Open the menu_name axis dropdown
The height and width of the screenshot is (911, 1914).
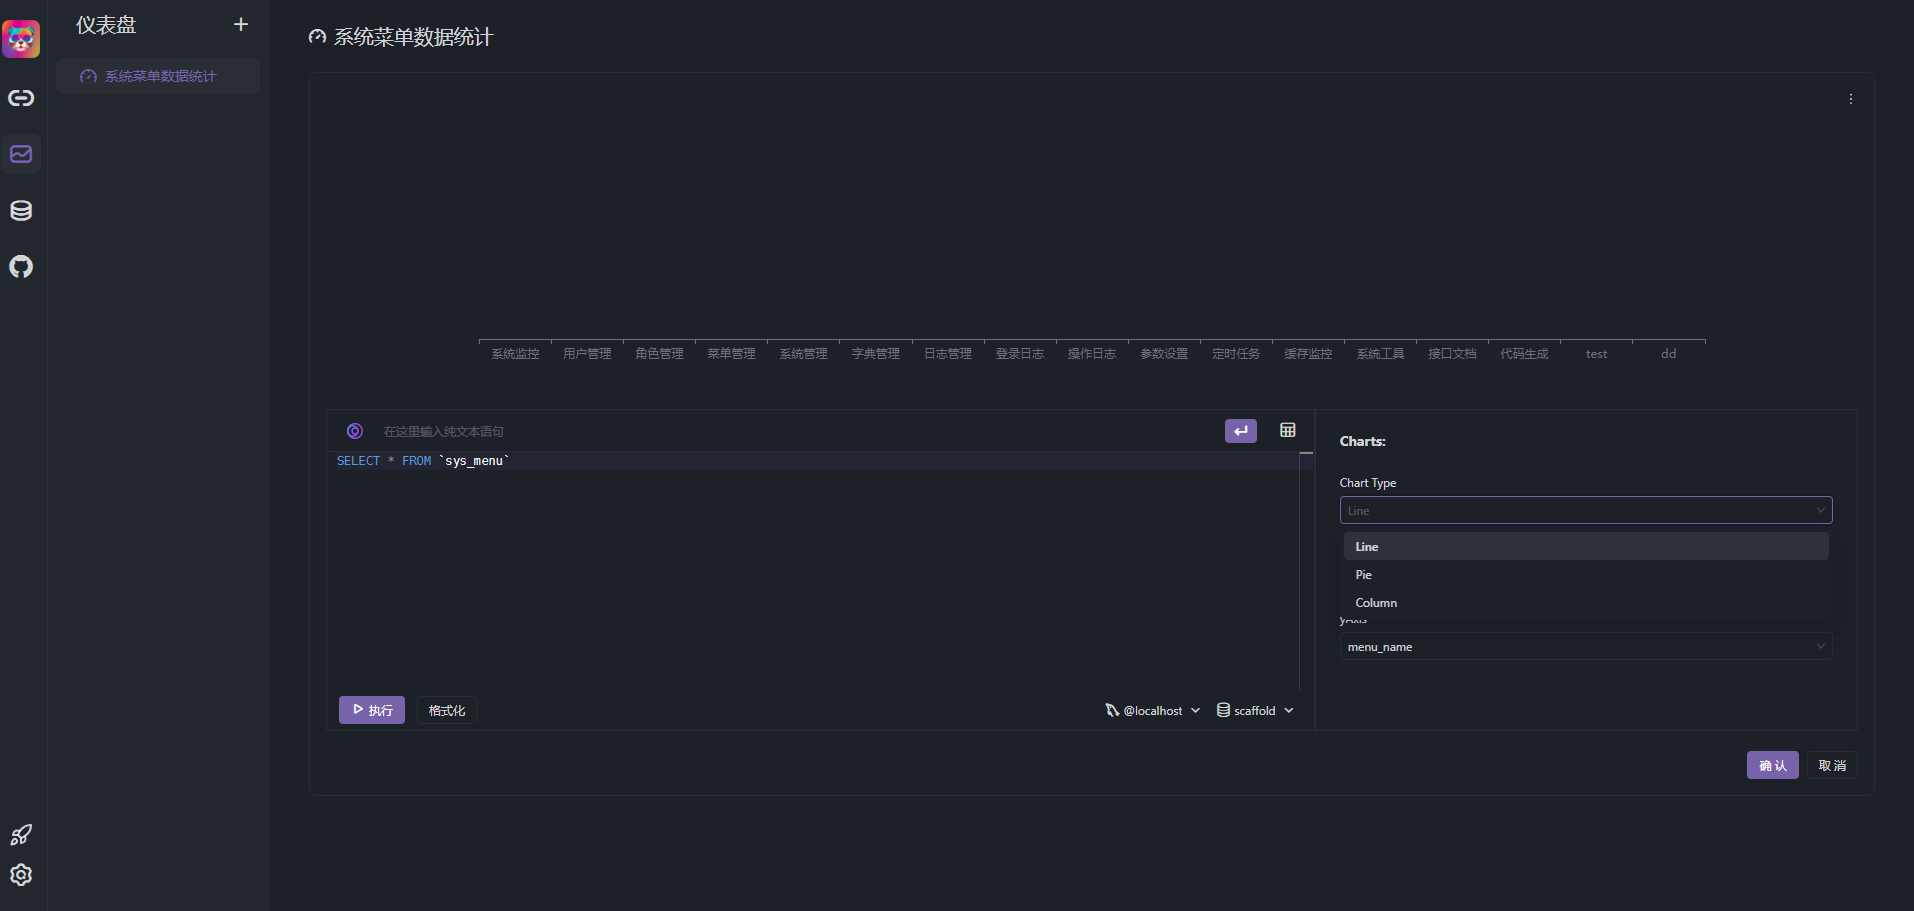(1585, 647)
